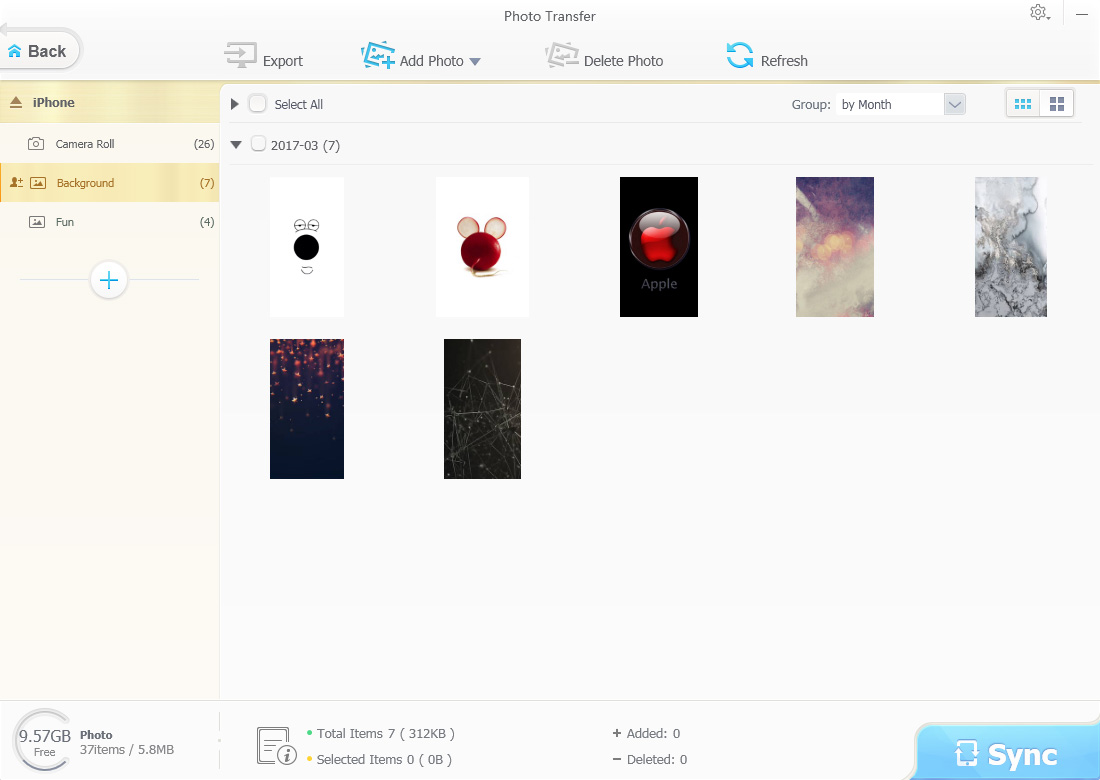Switch to large thumbnail grid view

tap(1057, 105)
